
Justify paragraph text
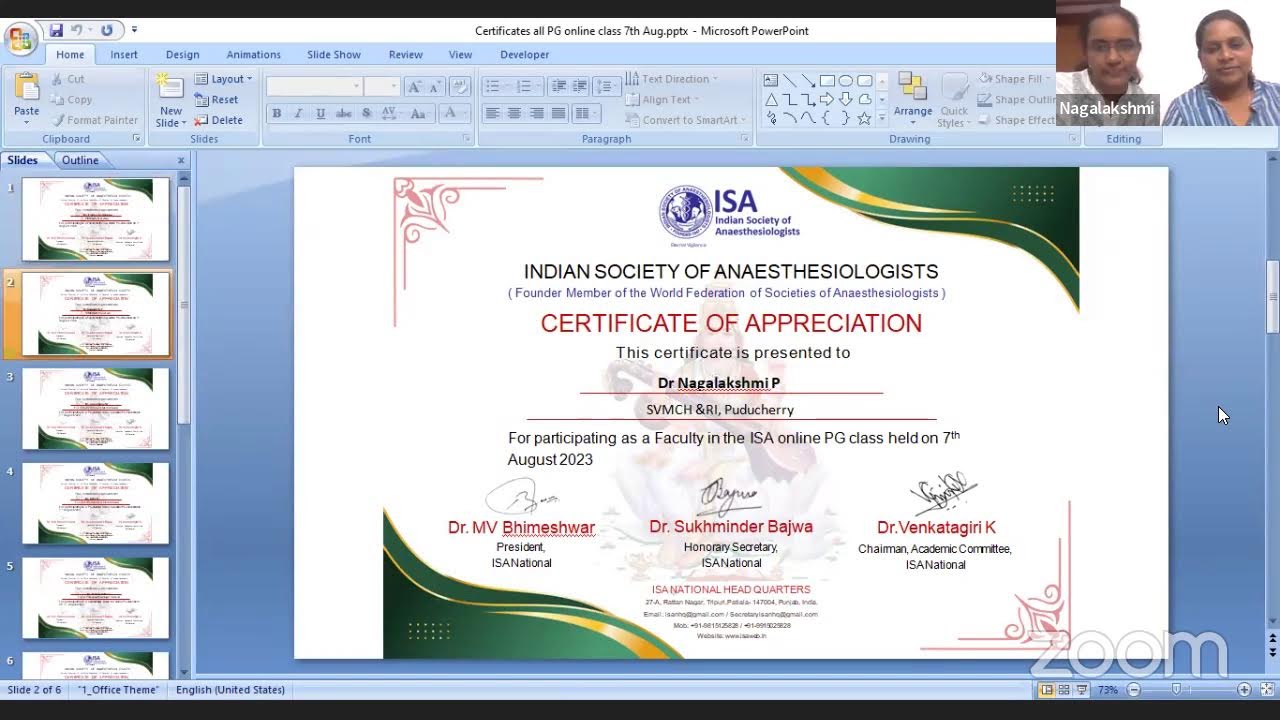coord(558,114)
